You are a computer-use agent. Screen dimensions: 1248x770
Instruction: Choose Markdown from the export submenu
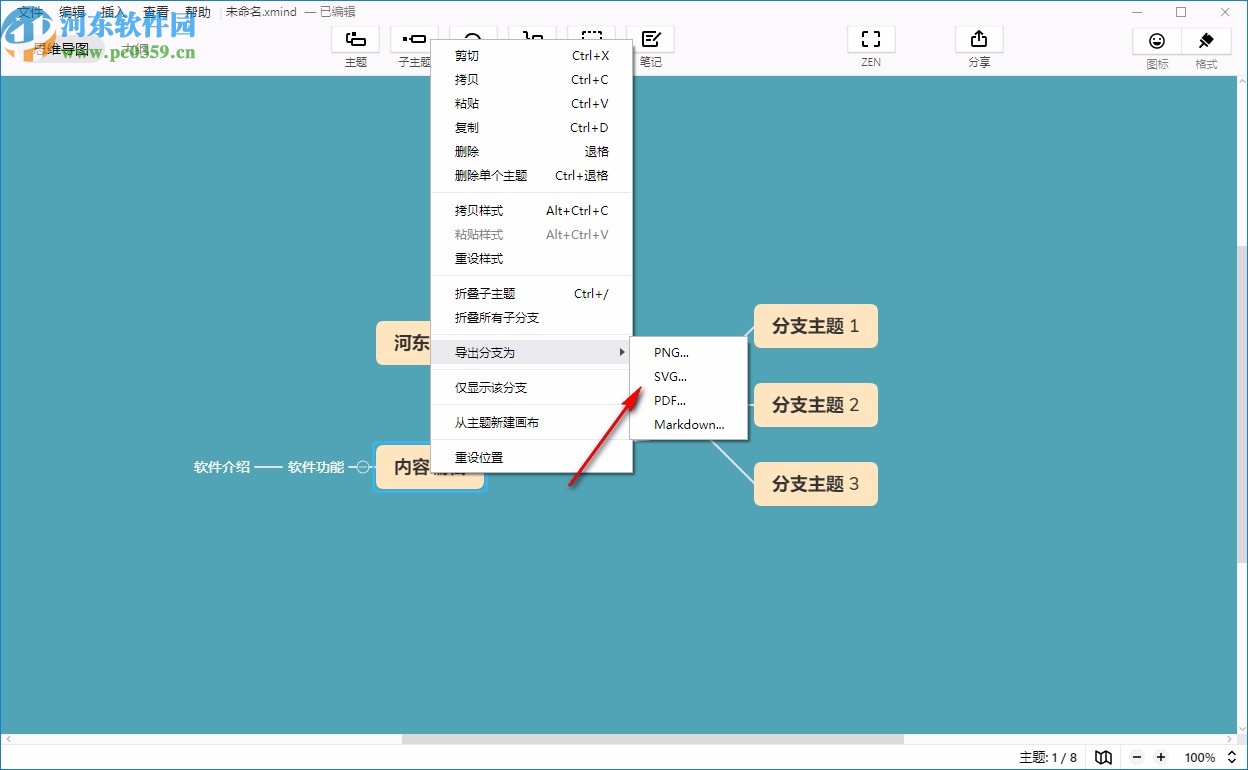(x=688, y=424)
